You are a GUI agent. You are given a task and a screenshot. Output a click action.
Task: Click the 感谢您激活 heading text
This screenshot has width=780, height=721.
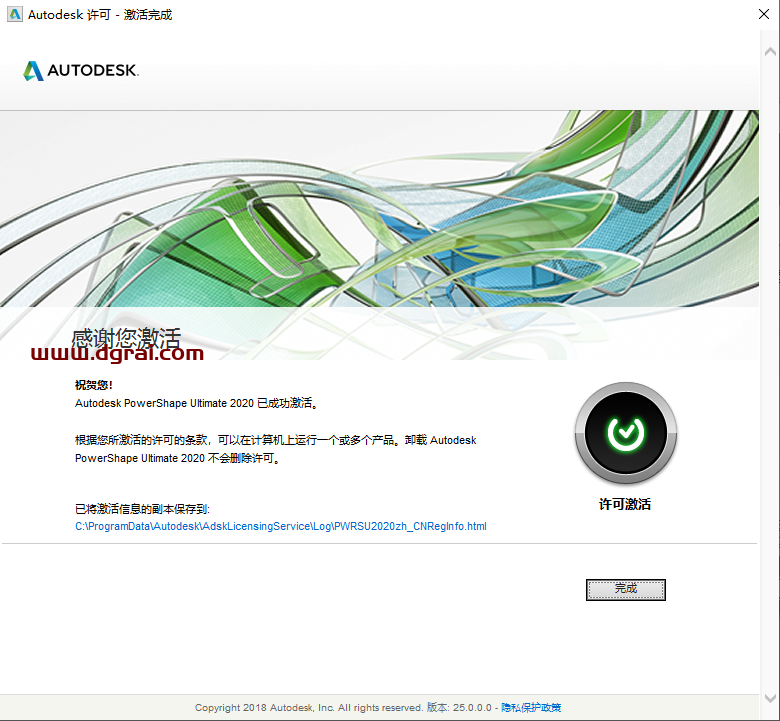126,339
